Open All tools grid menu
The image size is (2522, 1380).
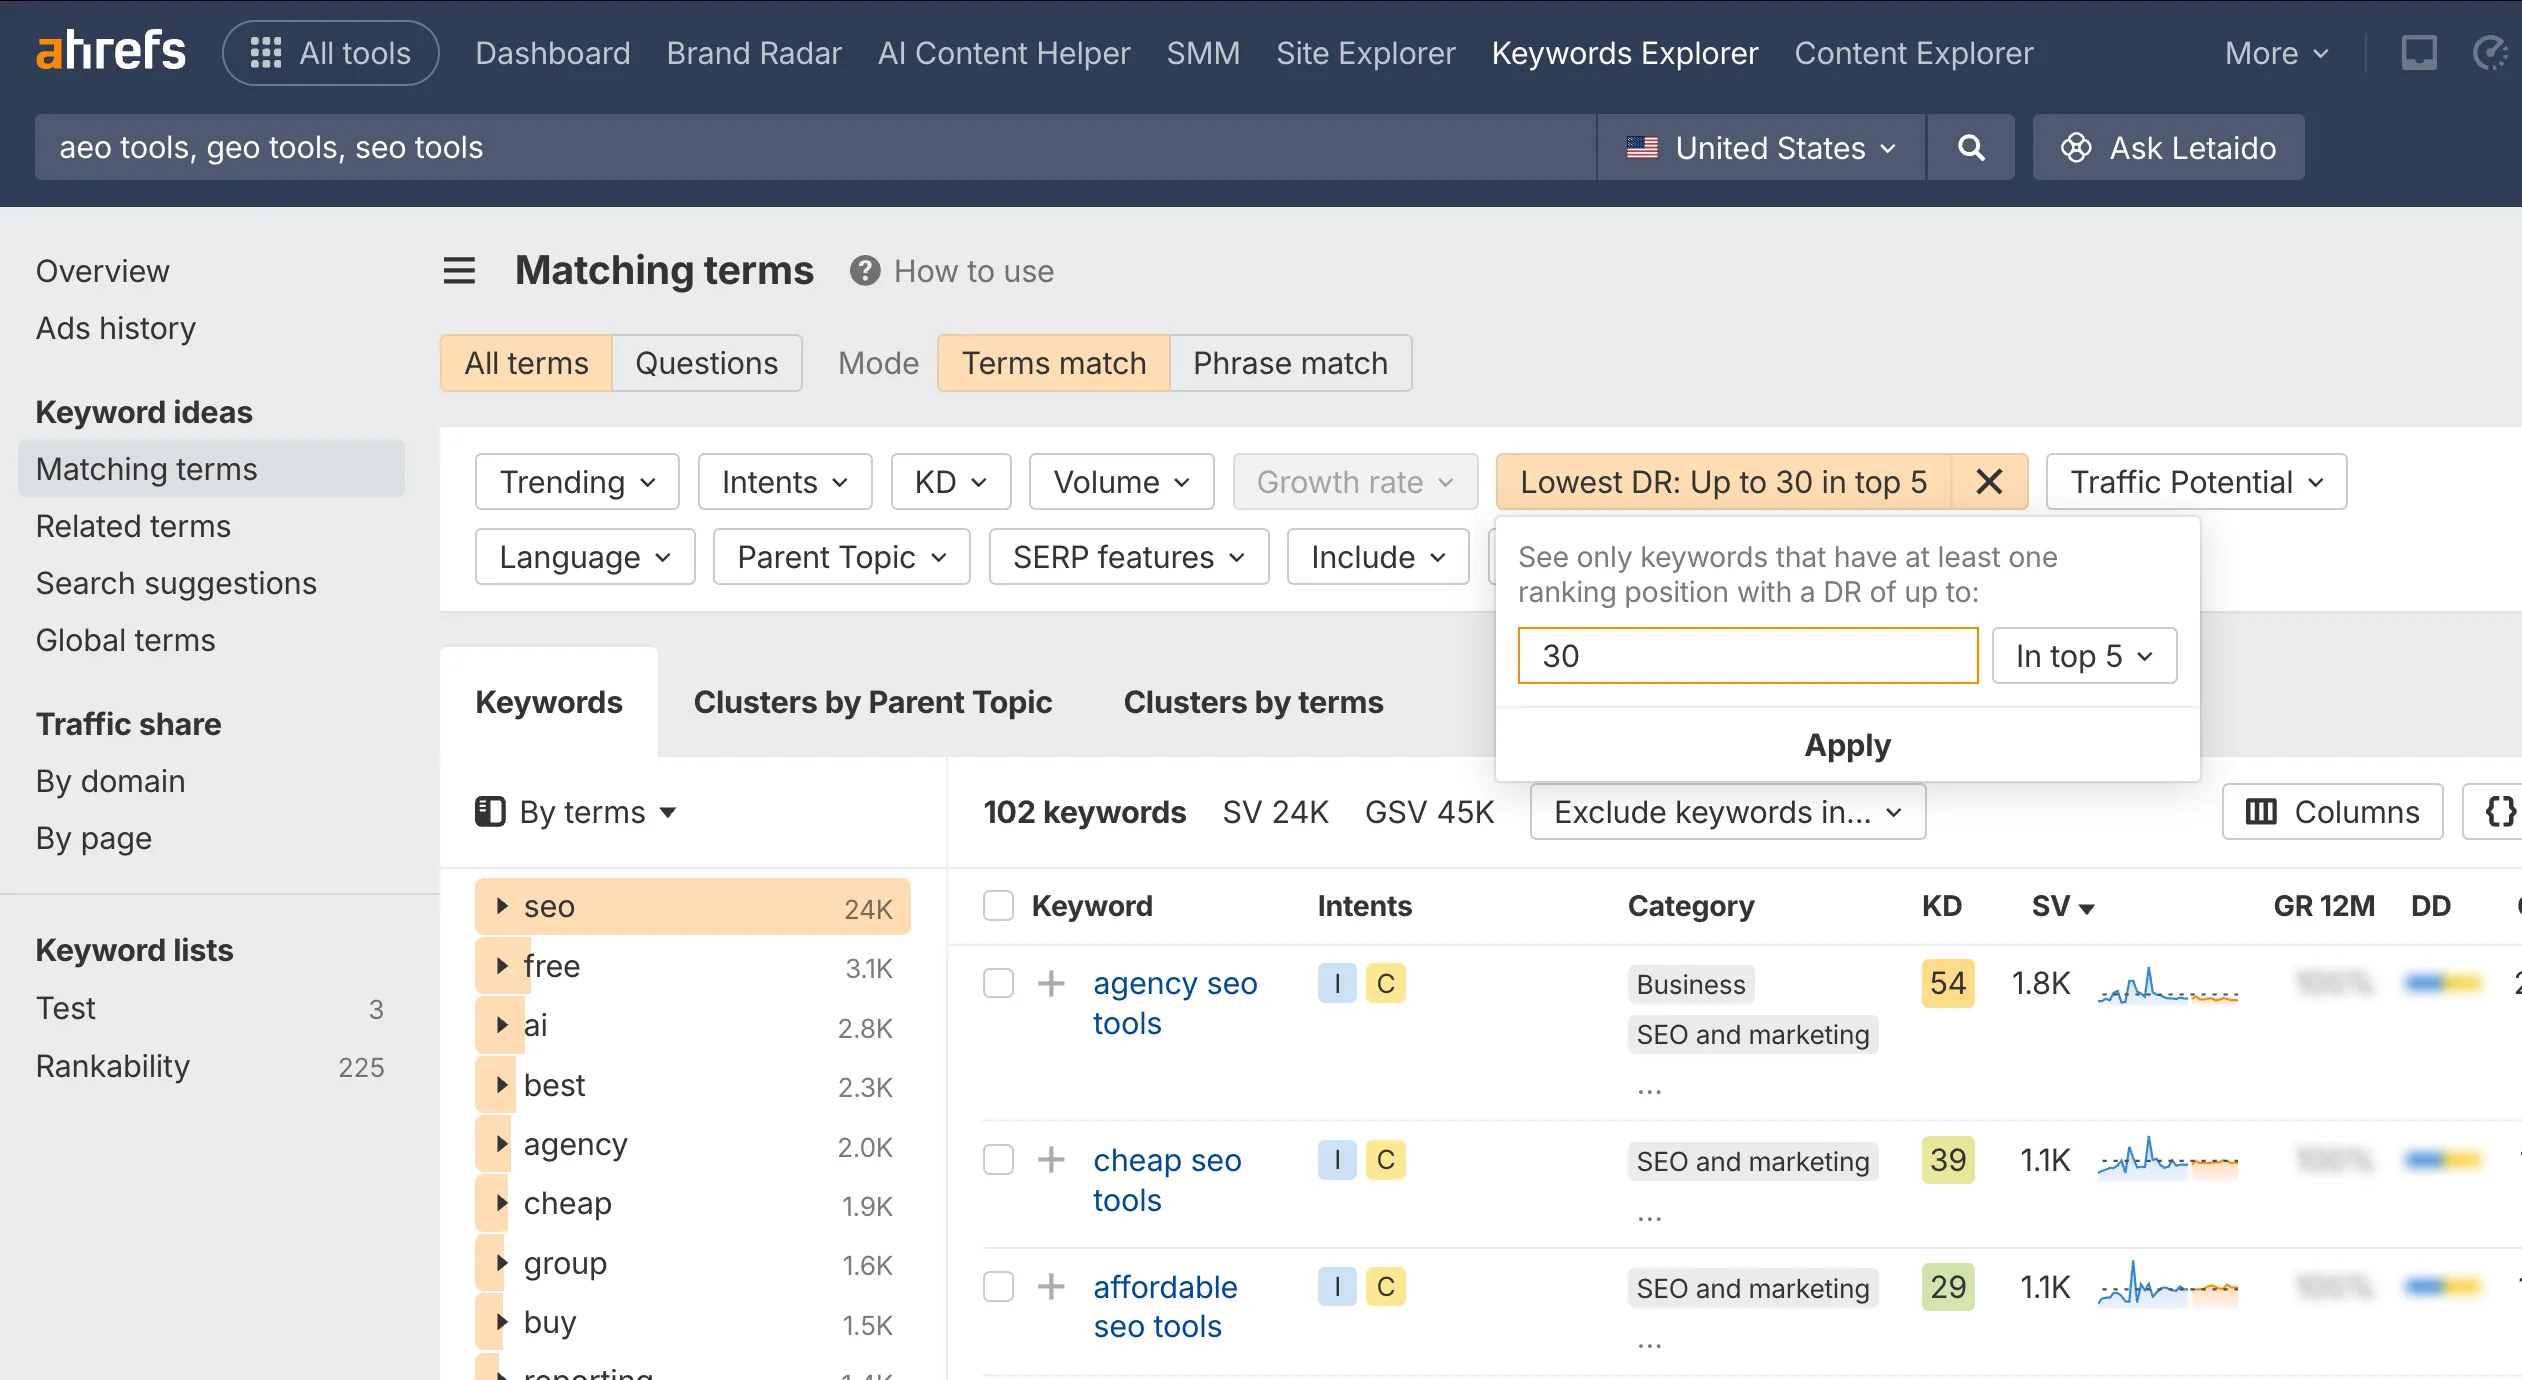331,53
